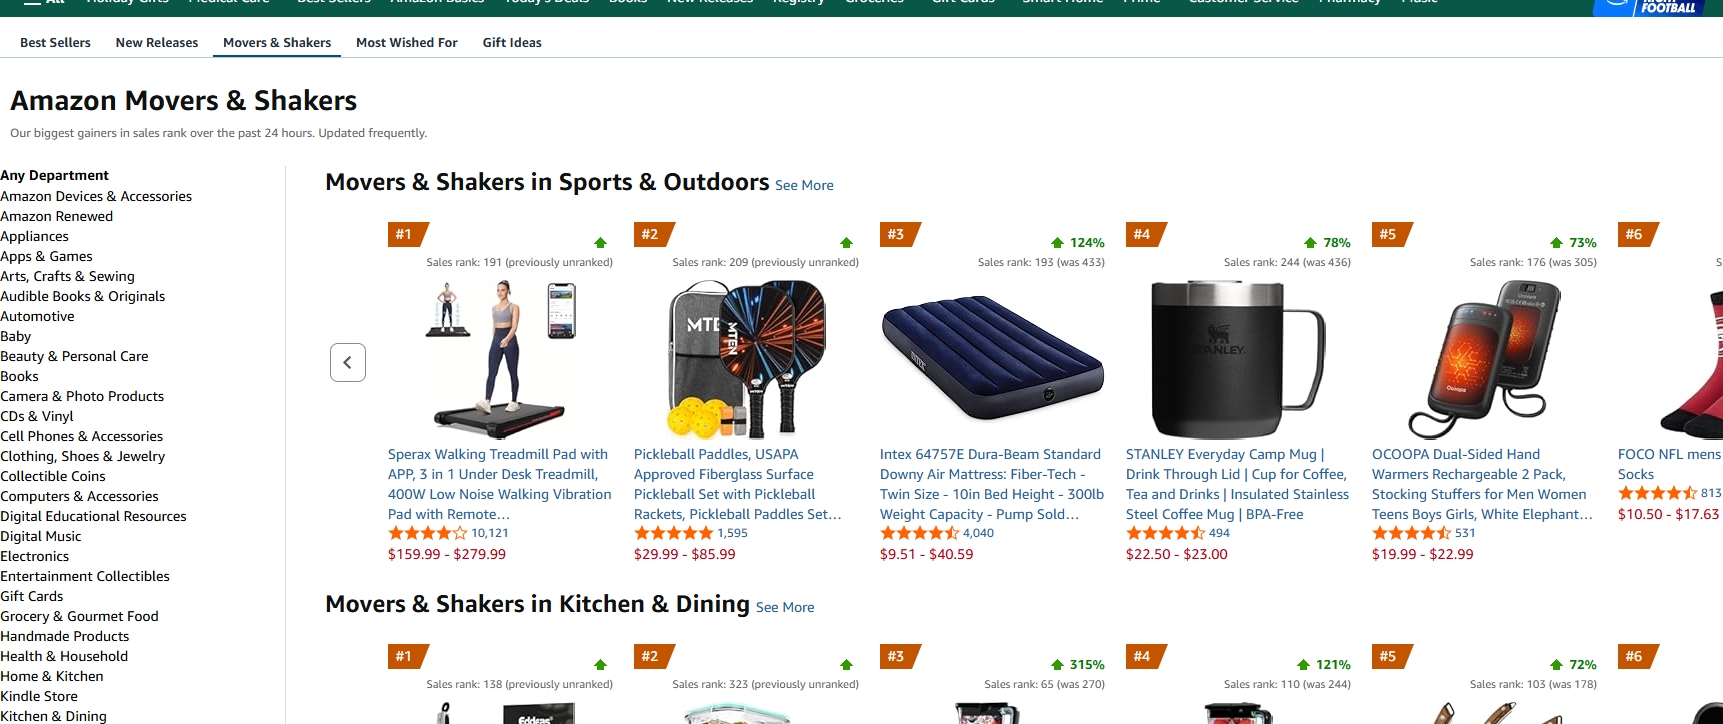Select the Stanley camp mug image
Image resolution: width=1723 pixels, height=724 pixels.
coord(1238,358)
